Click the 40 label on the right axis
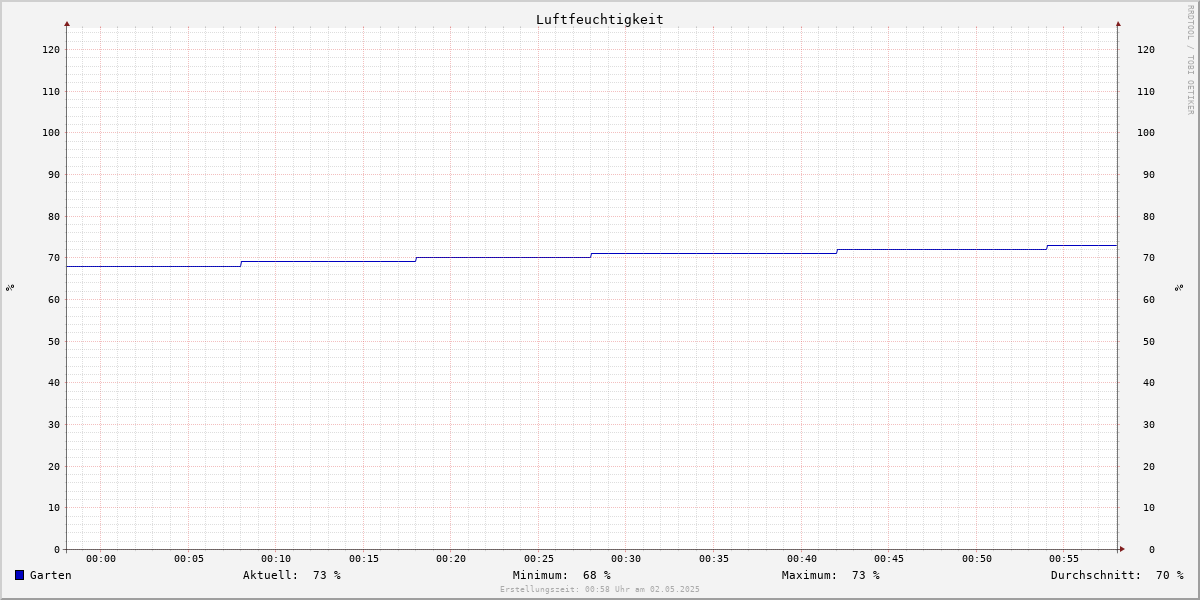The image size is (1200, 600). tap(1149, 383)
